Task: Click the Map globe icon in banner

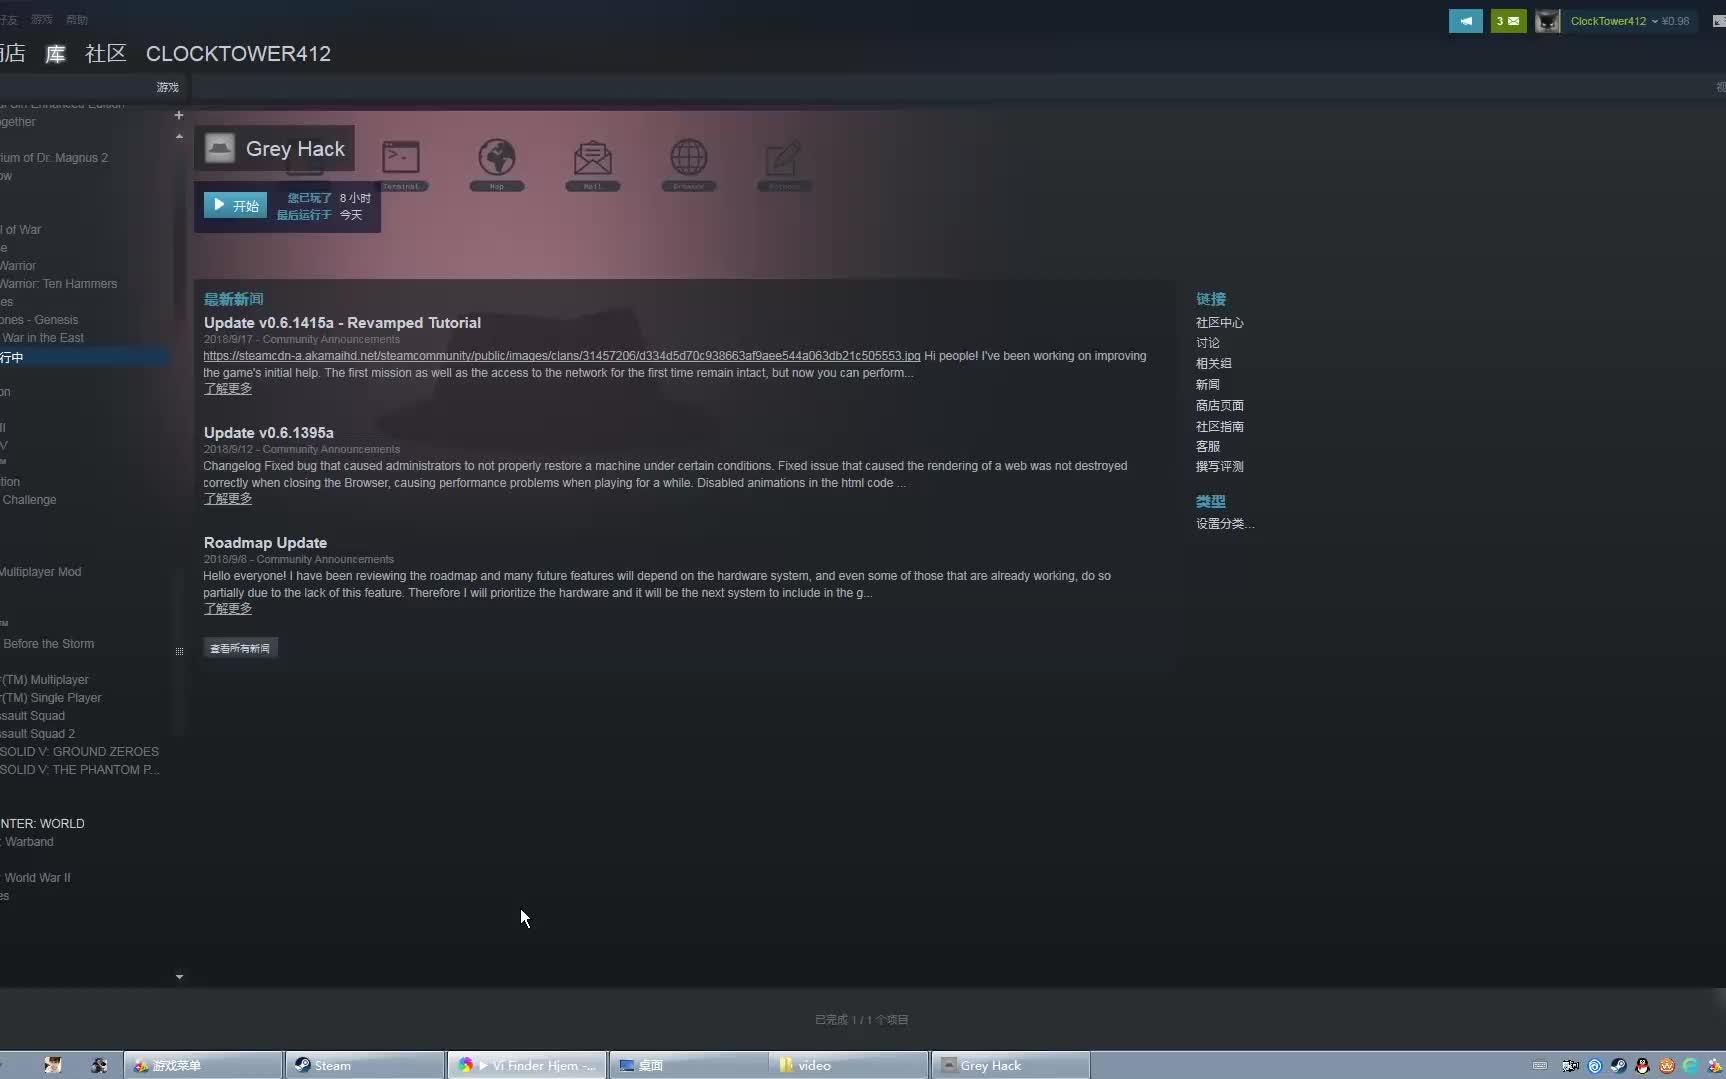Action: (497, 163)
